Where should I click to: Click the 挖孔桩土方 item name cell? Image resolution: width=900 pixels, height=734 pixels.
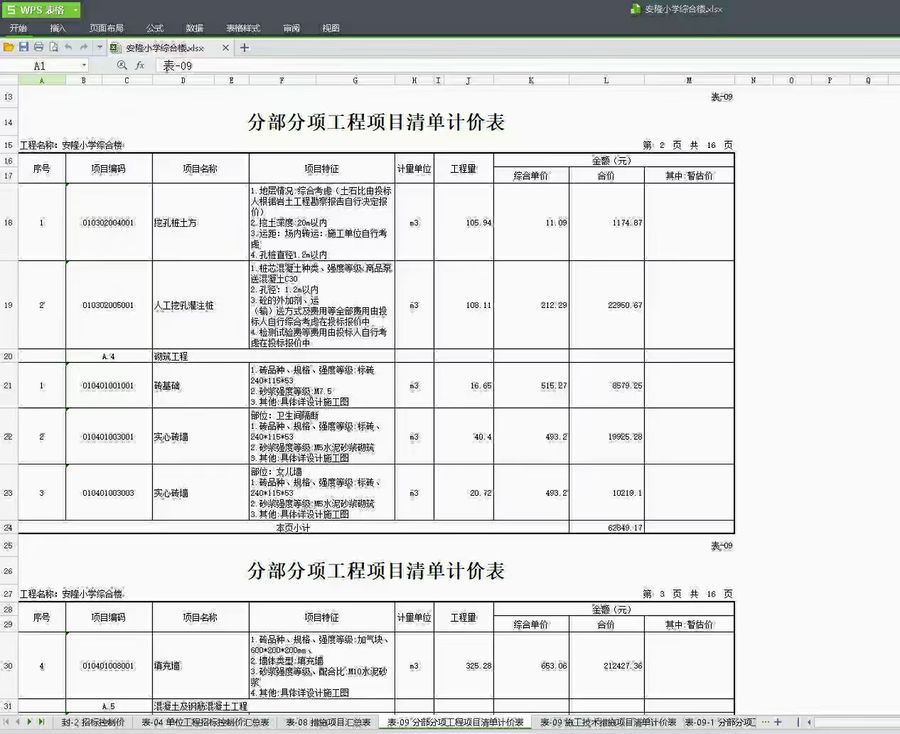coord(200,222)
